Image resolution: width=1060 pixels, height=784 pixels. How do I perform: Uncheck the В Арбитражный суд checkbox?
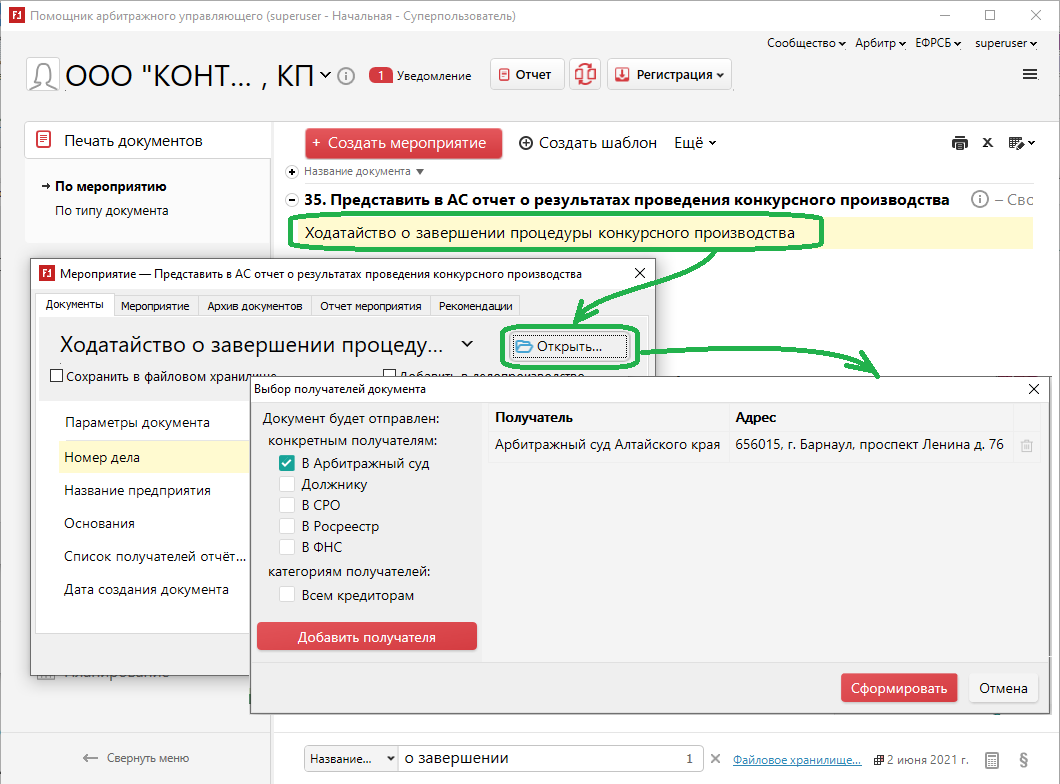pyautogui.click(x=286, y=463)
